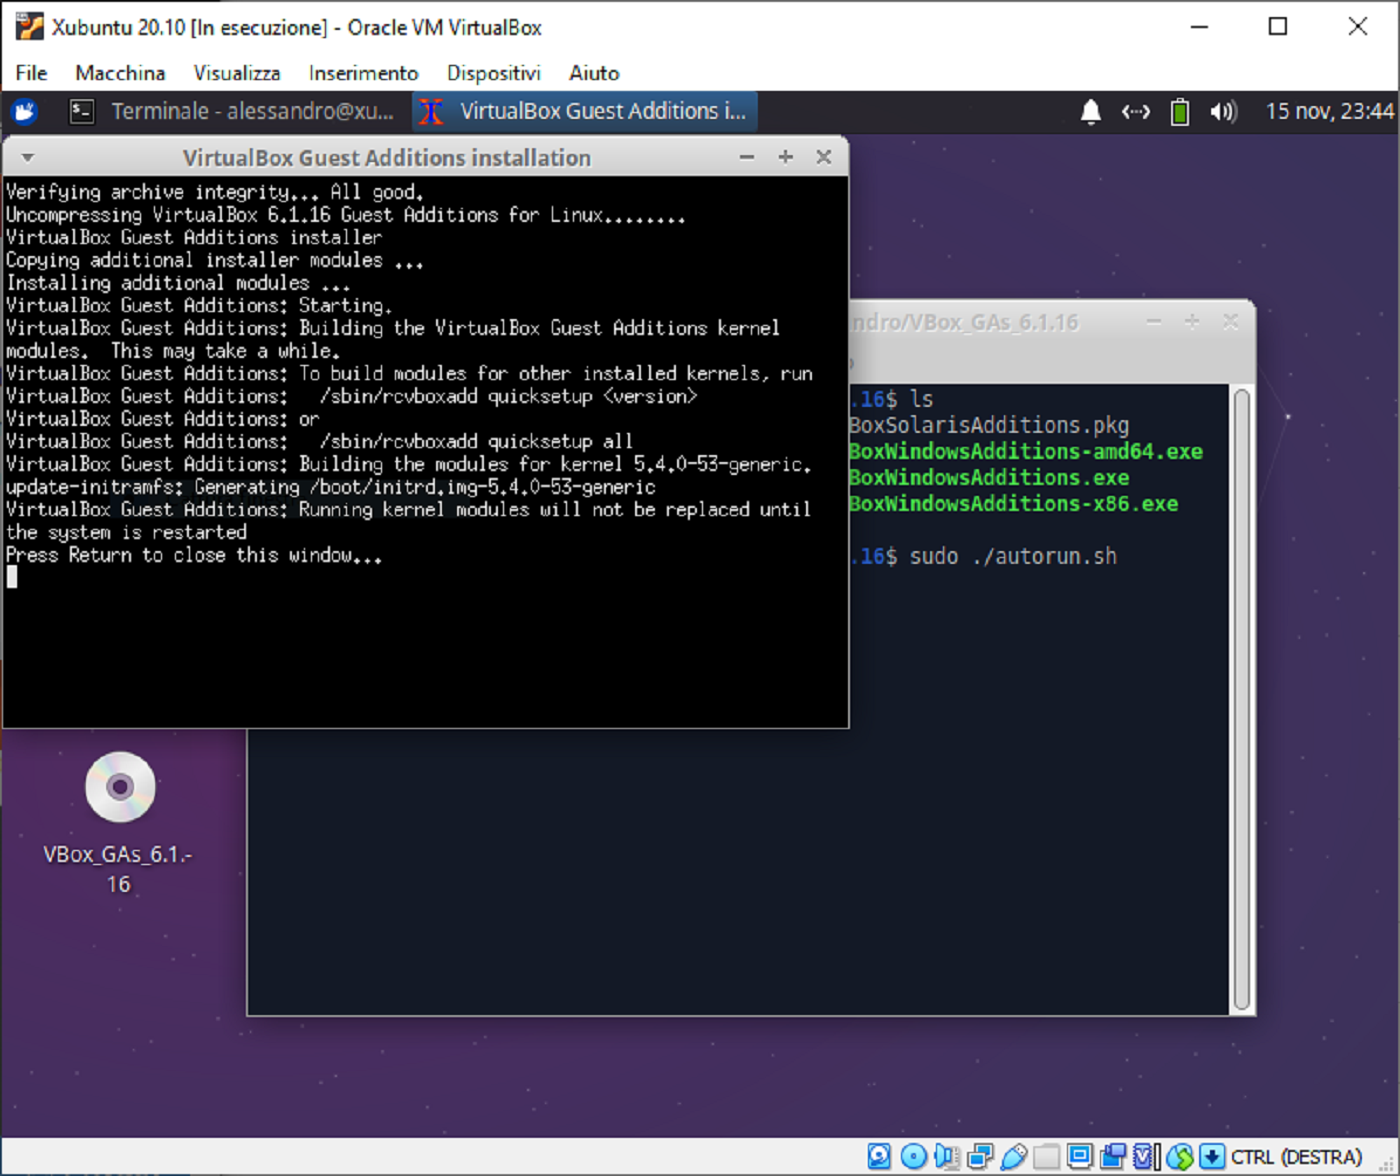This screenshot has height=1176, width=1400.
Task: Click the recording status icon
Action: 1112,1157
